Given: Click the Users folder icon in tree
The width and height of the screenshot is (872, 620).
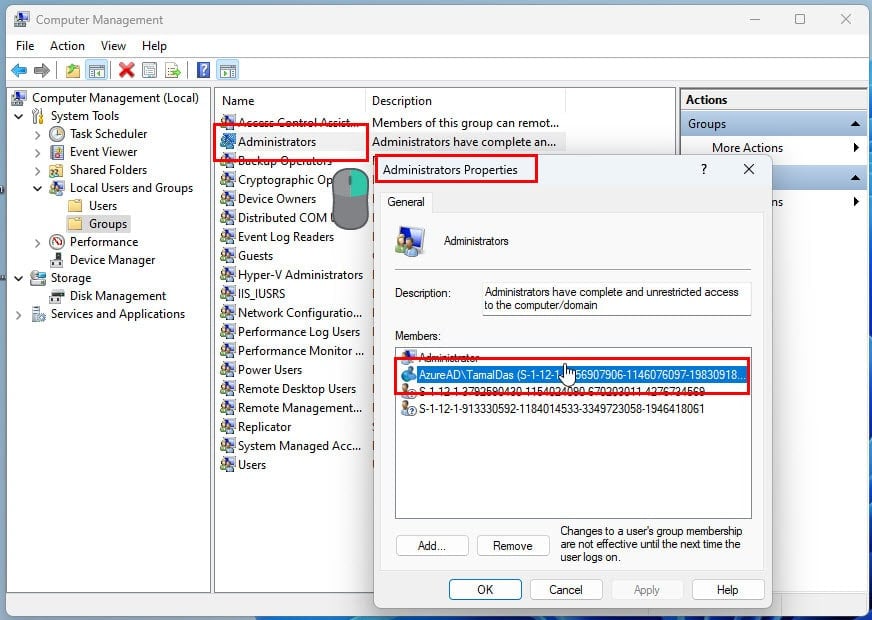Looking at the screenshot, I should pyautogui.click(x=75, y=206).
